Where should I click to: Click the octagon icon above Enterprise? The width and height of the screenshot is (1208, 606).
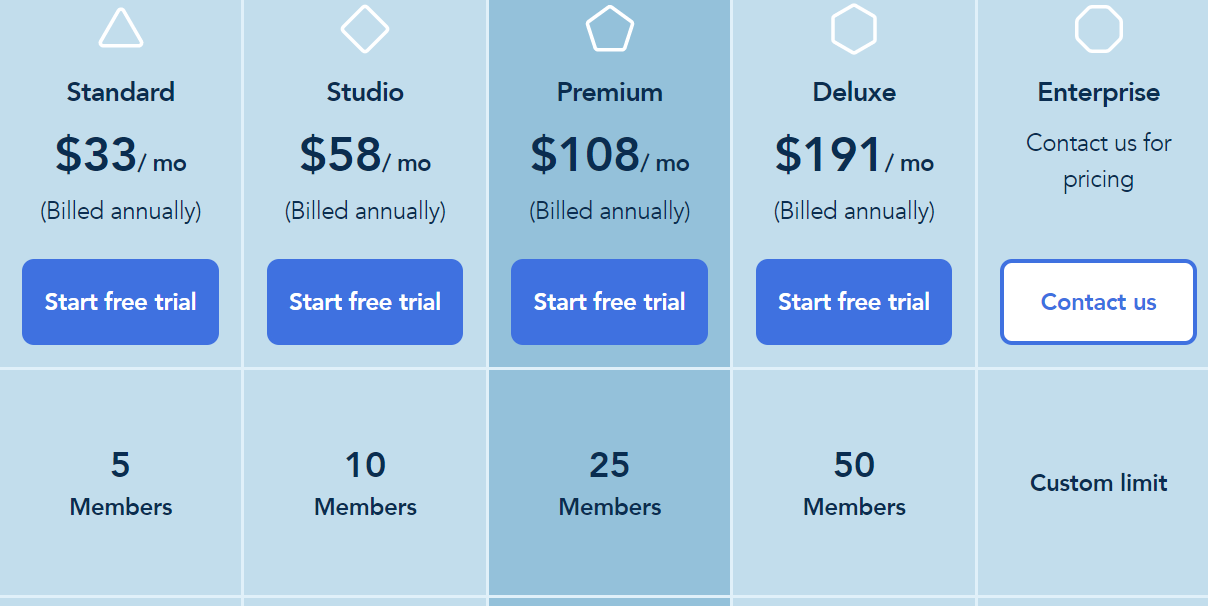[1099, 28]
